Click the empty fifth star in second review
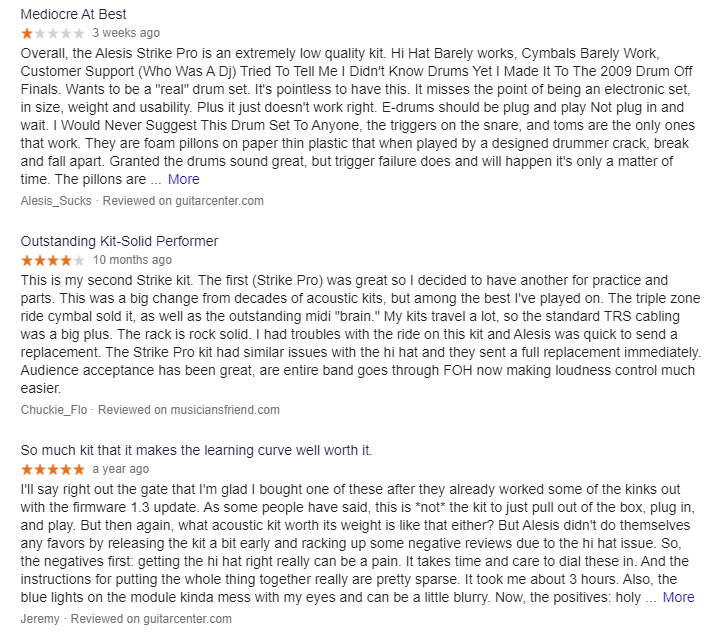Screen dimensions: 724x635 79,260
